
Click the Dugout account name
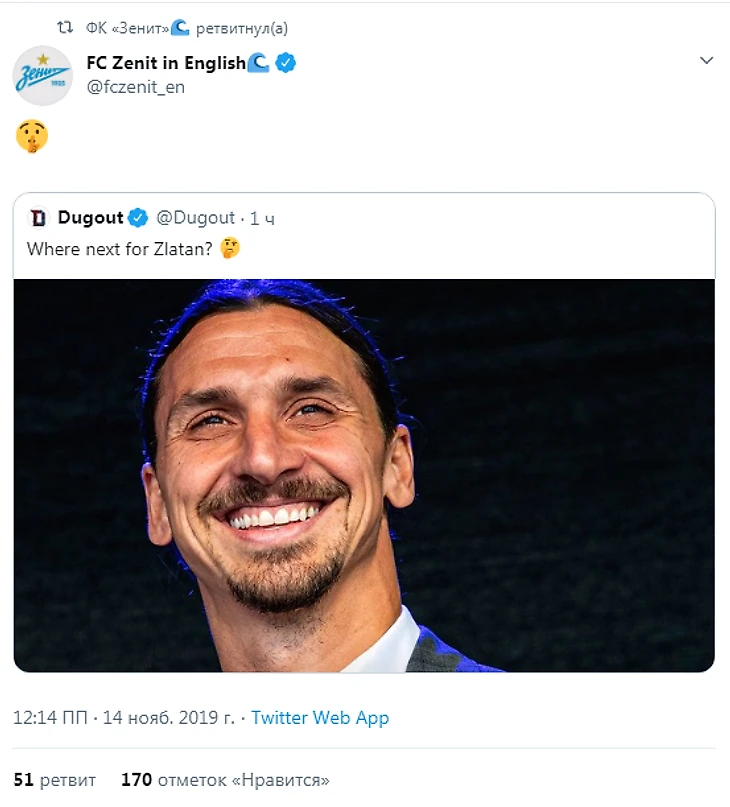[90, 218]
